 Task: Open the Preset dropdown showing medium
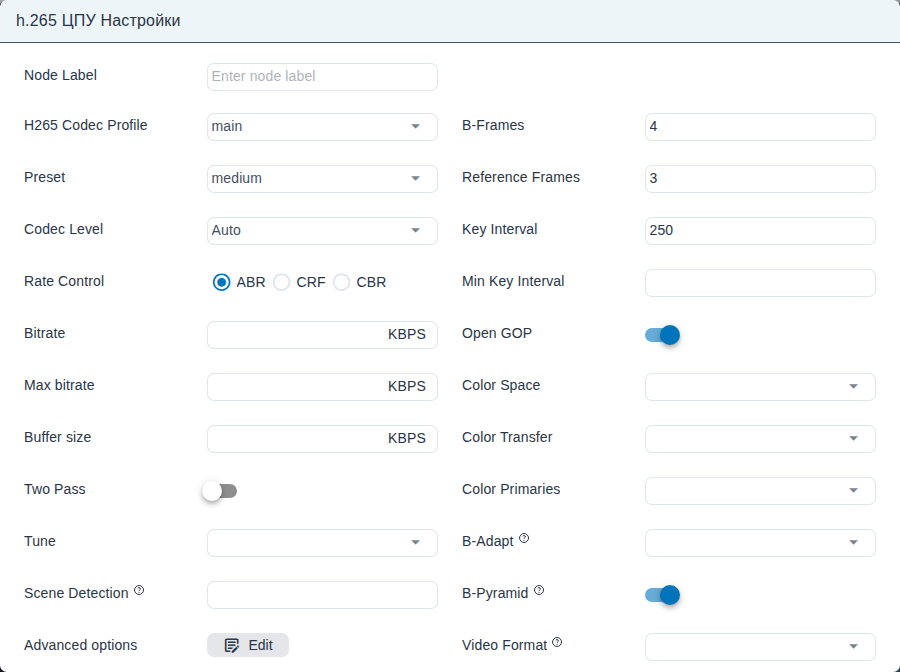click(x=322, y=178)
